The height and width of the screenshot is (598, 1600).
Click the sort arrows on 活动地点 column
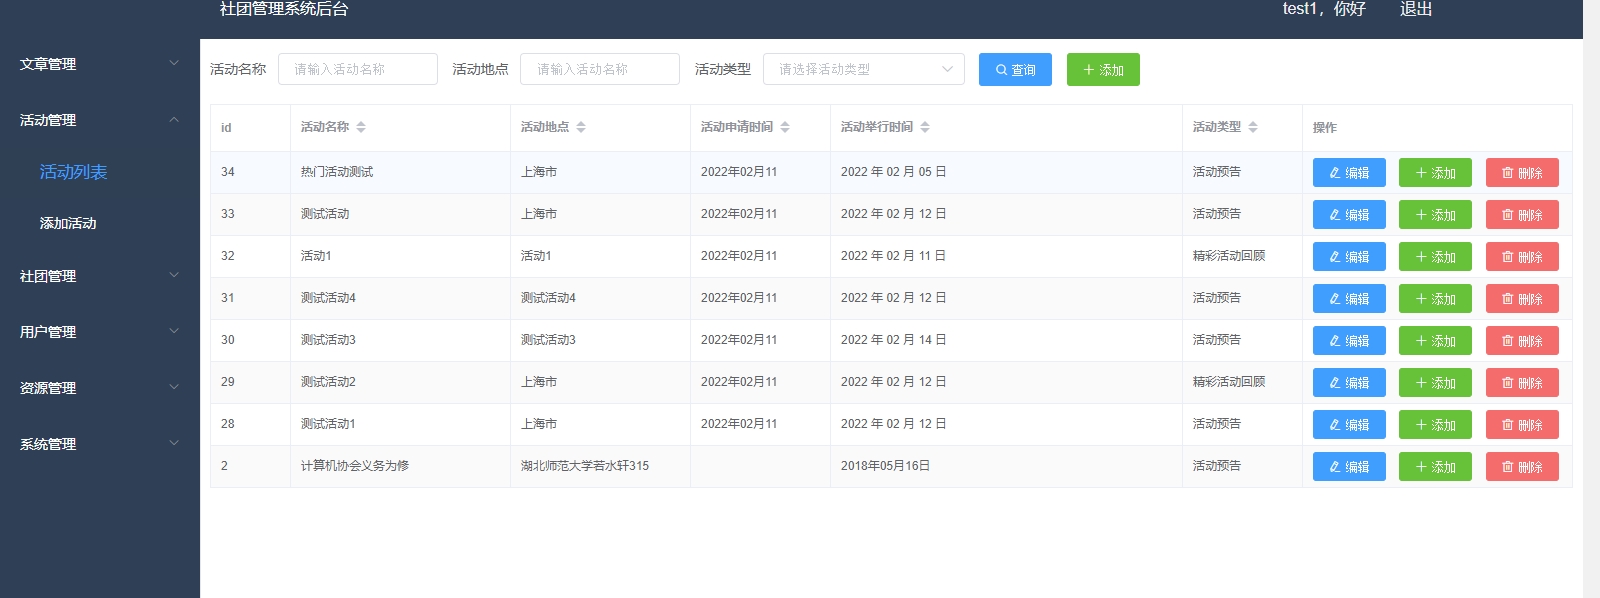[x=581, y=127]
